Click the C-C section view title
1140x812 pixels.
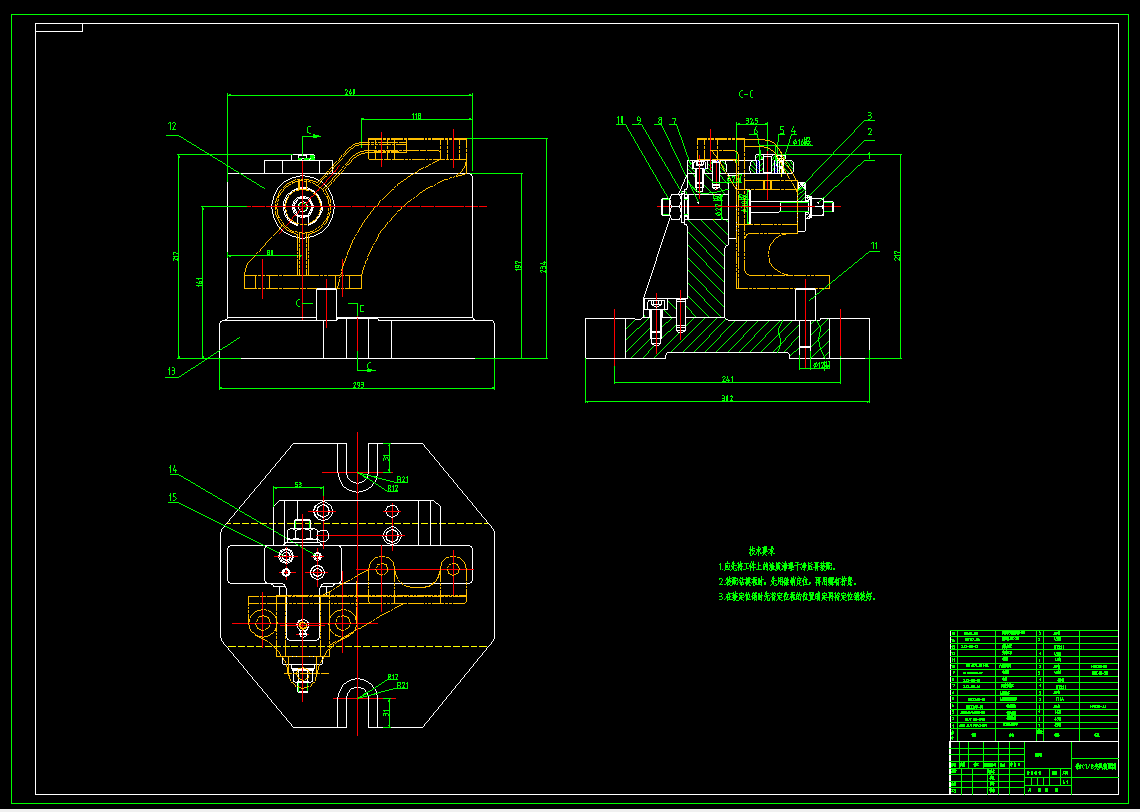[745, 94]
